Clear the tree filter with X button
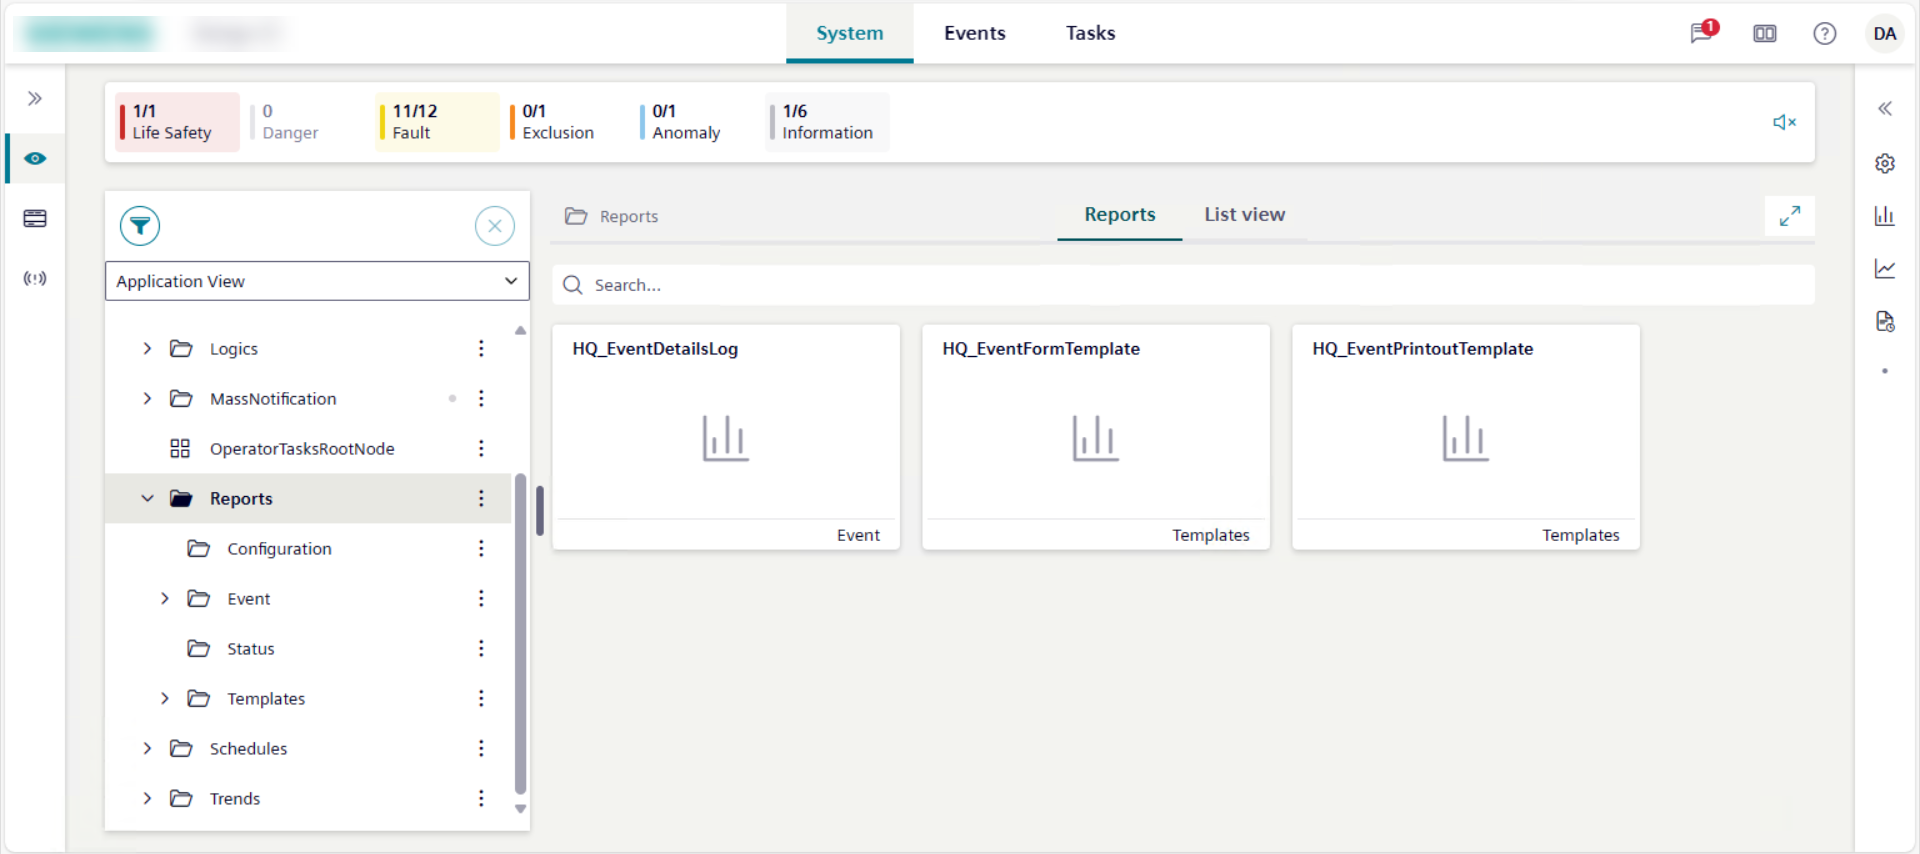 [x=494, y=226]
